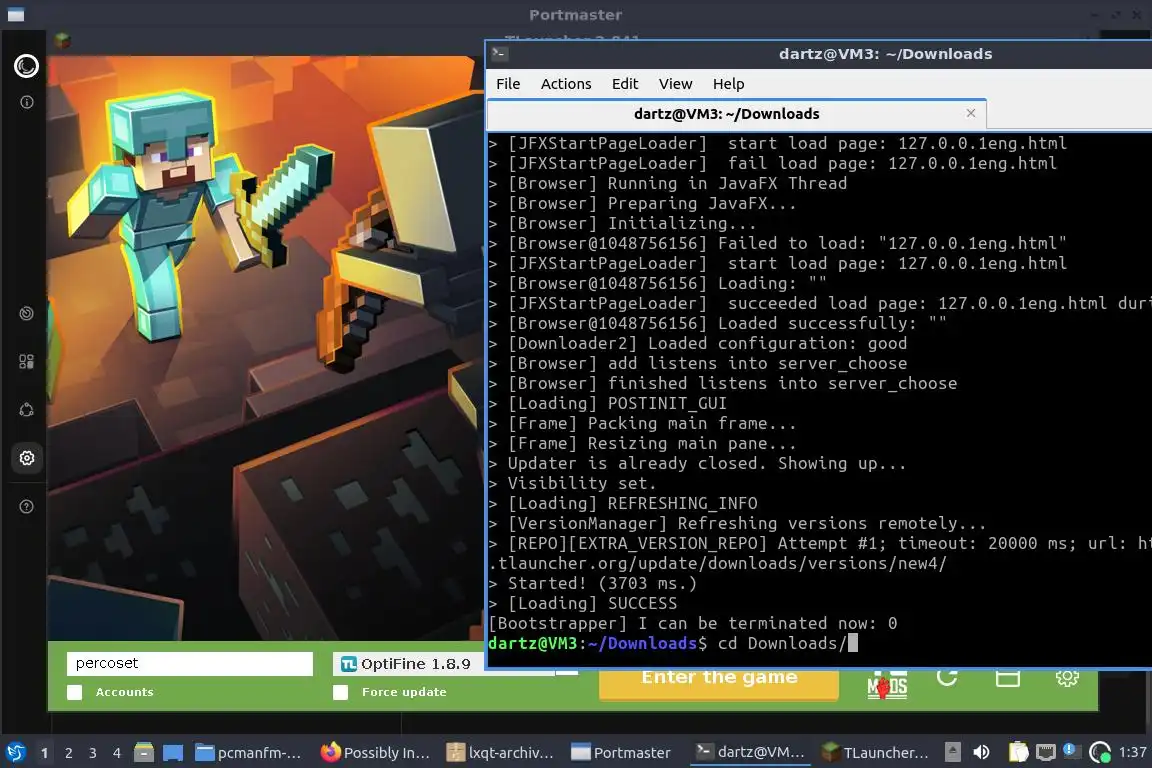Open the terminal File menu

coord(508,84)
